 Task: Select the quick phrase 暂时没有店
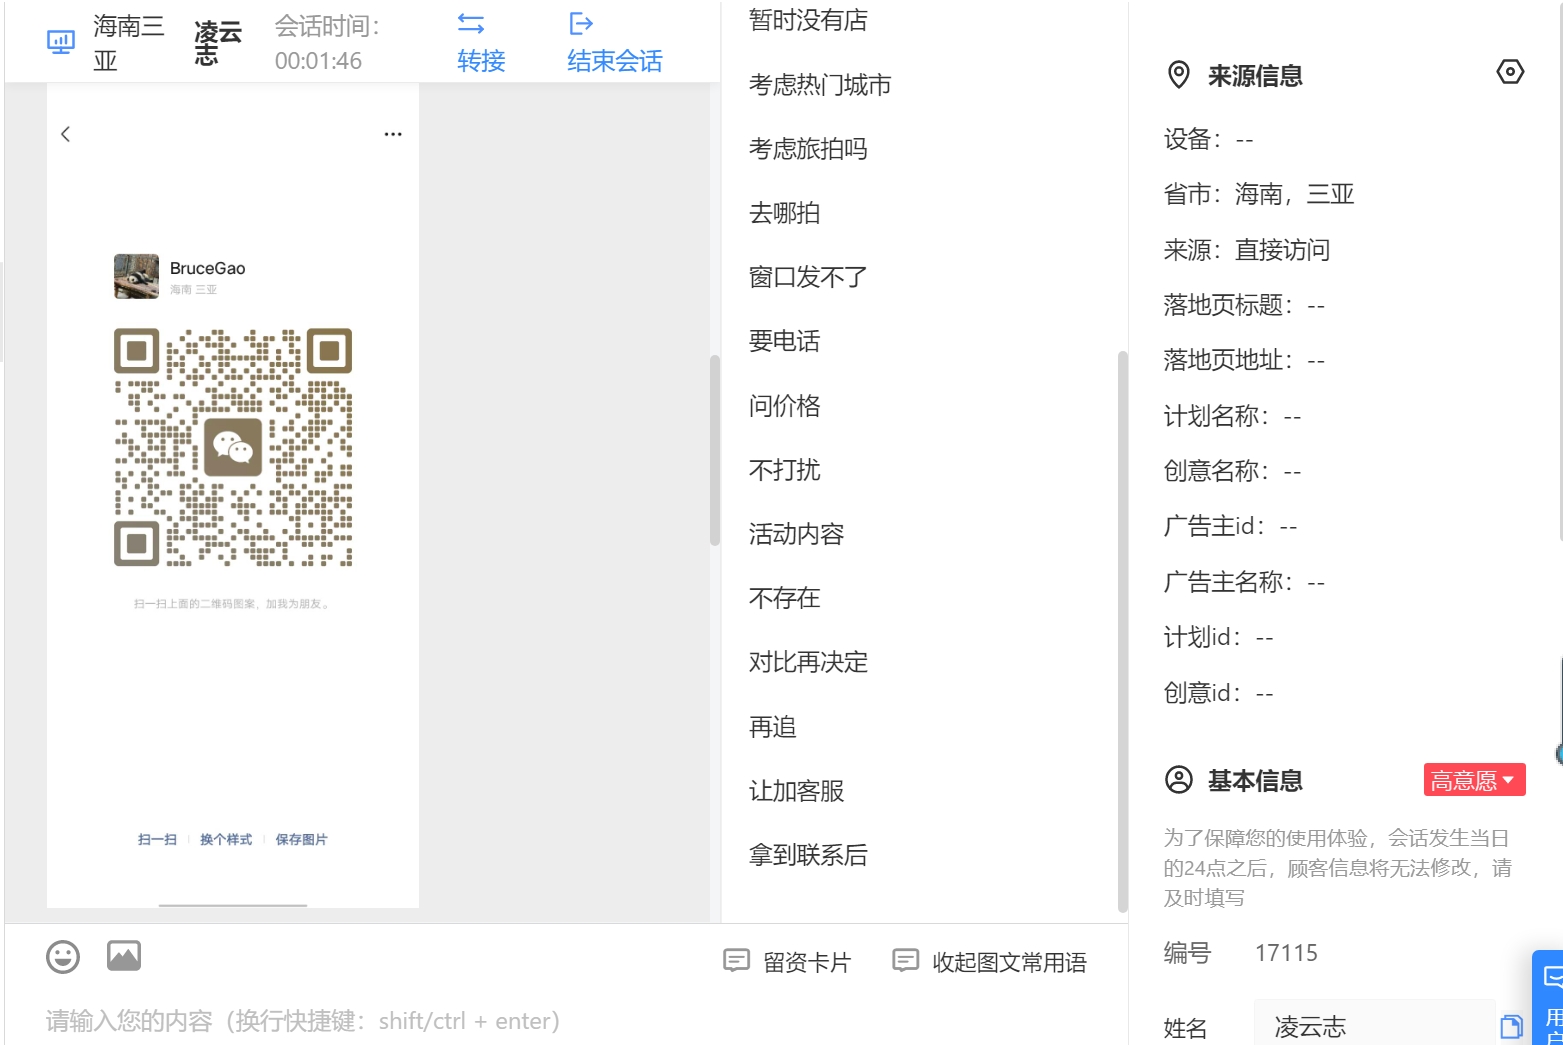coord(808,20)
